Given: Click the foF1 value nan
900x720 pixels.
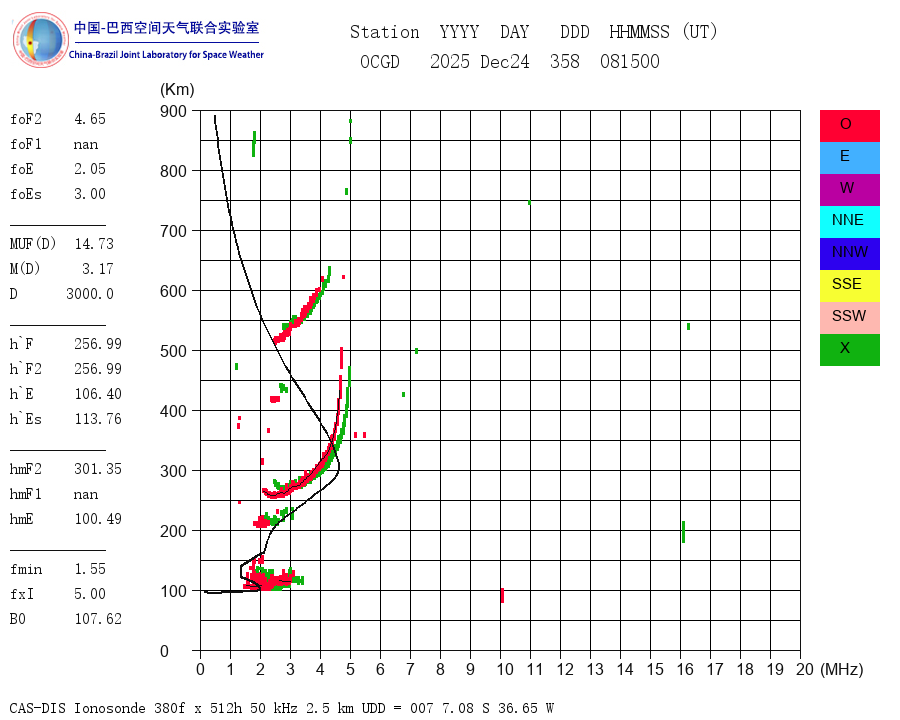Looking at the screenshot, I should pos(86,144).
